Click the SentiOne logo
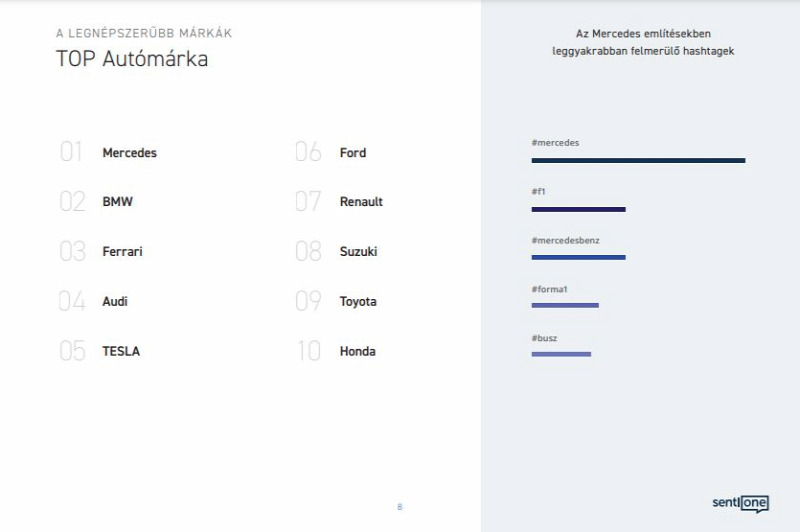The height and width of the screenshot is (532, 800). pyautogui.click(x=740, y=503)
